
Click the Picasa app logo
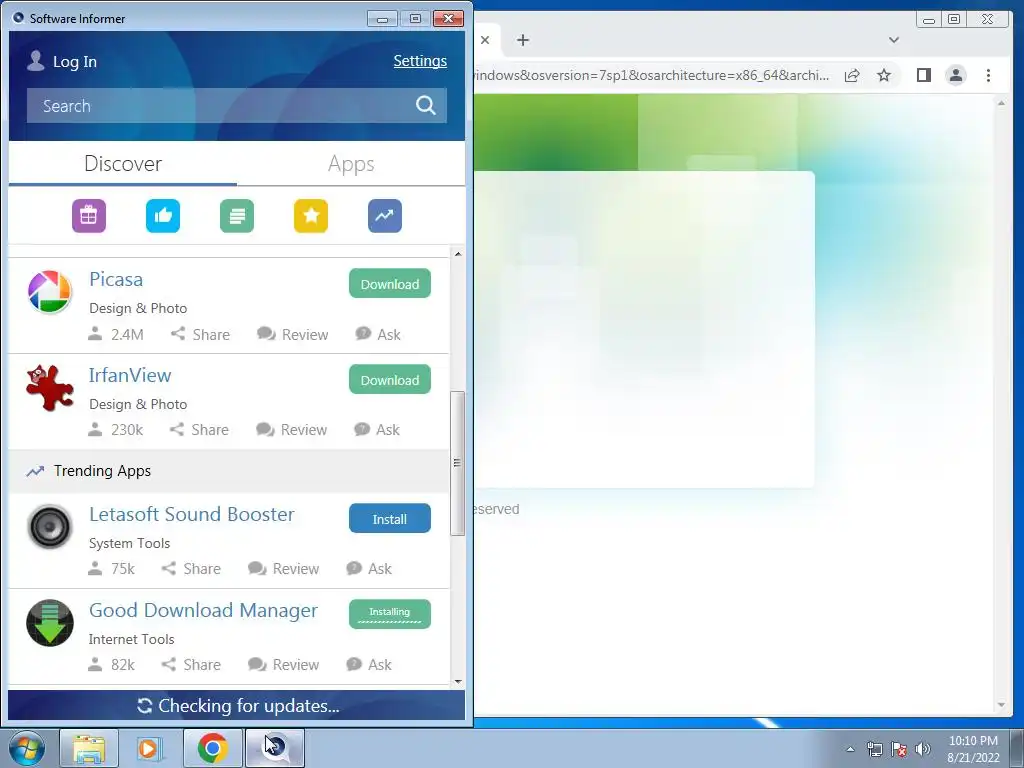(x=50, y=291)
